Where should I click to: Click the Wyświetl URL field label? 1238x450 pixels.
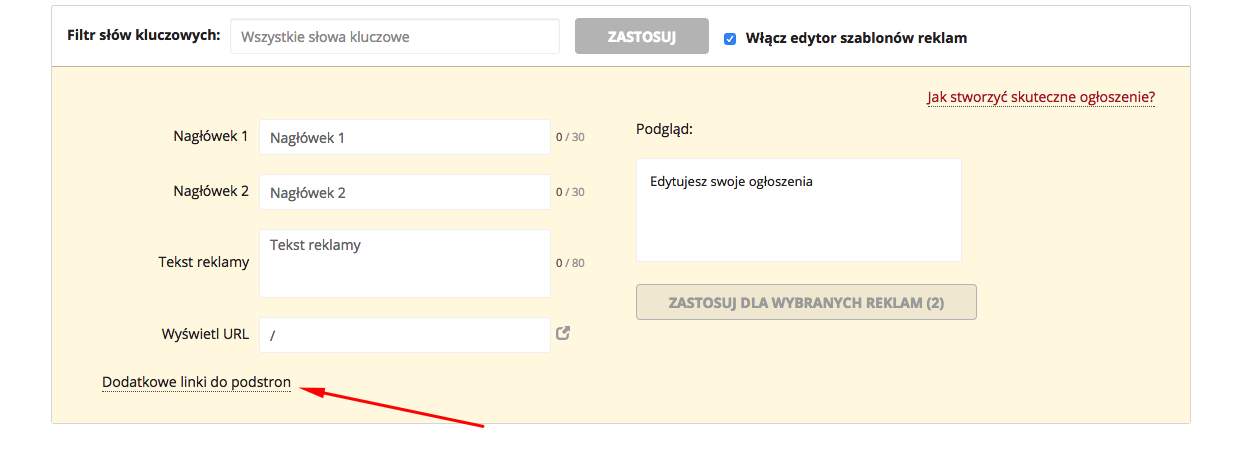[x=204, y=334]
